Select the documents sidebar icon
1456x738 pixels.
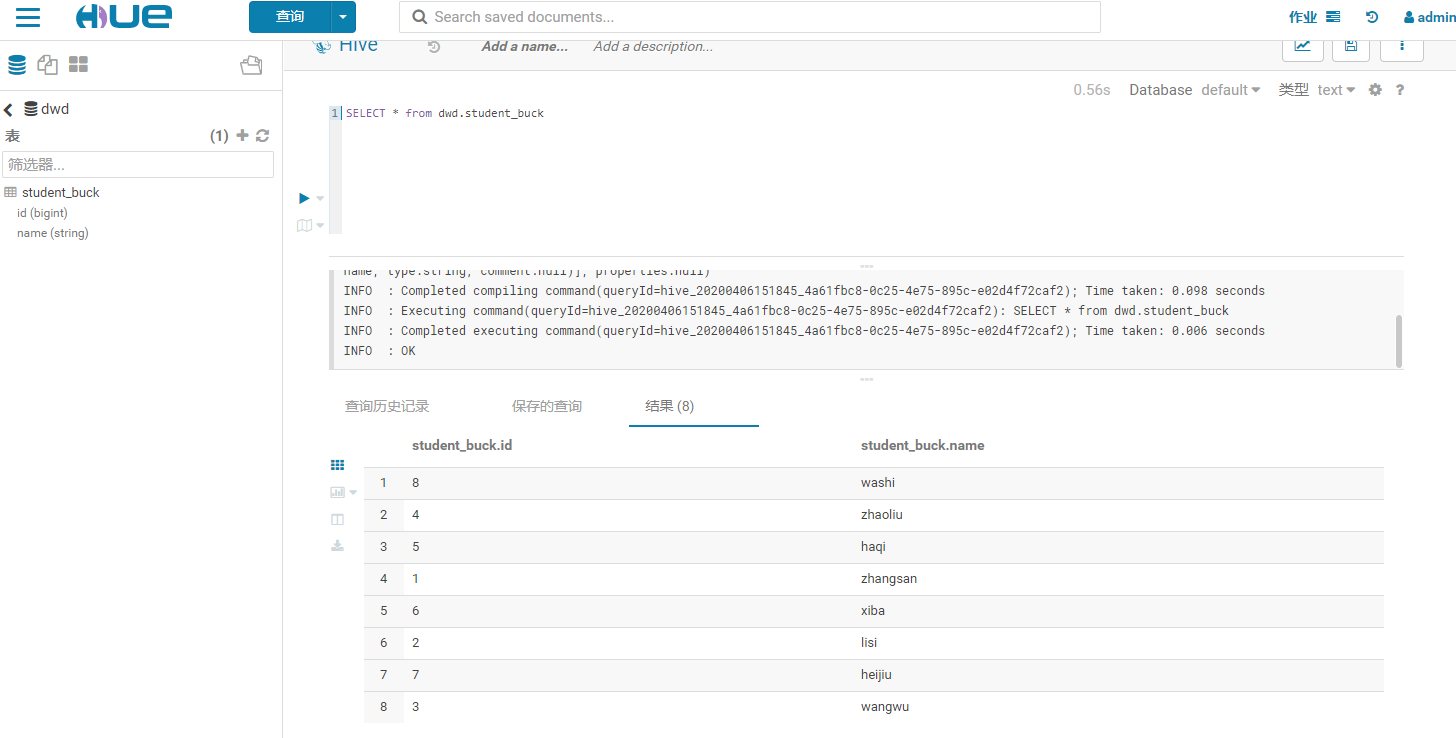pyautogui.click(x=47, y=65)
